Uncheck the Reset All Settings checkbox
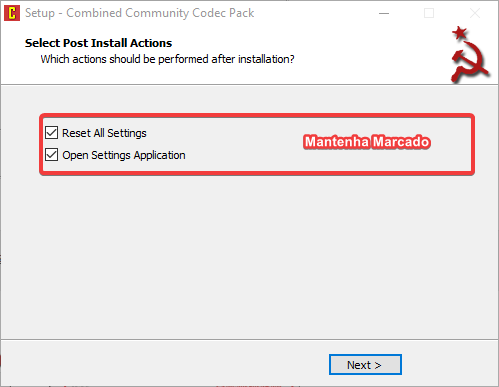The width and height of the screenshot is (499, 387). (52, 133)
